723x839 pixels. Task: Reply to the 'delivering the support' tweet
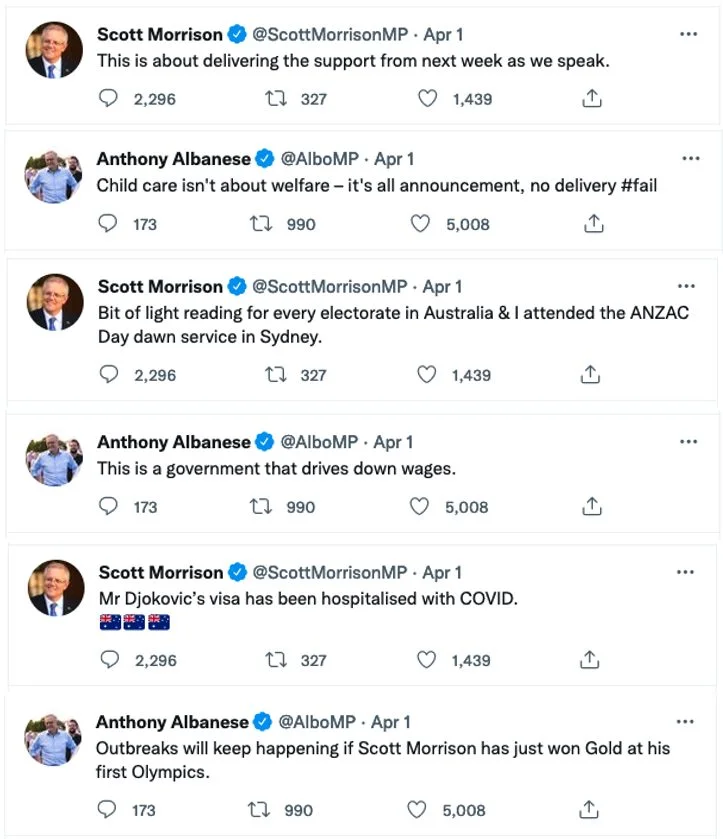click(x=109, y=99)
